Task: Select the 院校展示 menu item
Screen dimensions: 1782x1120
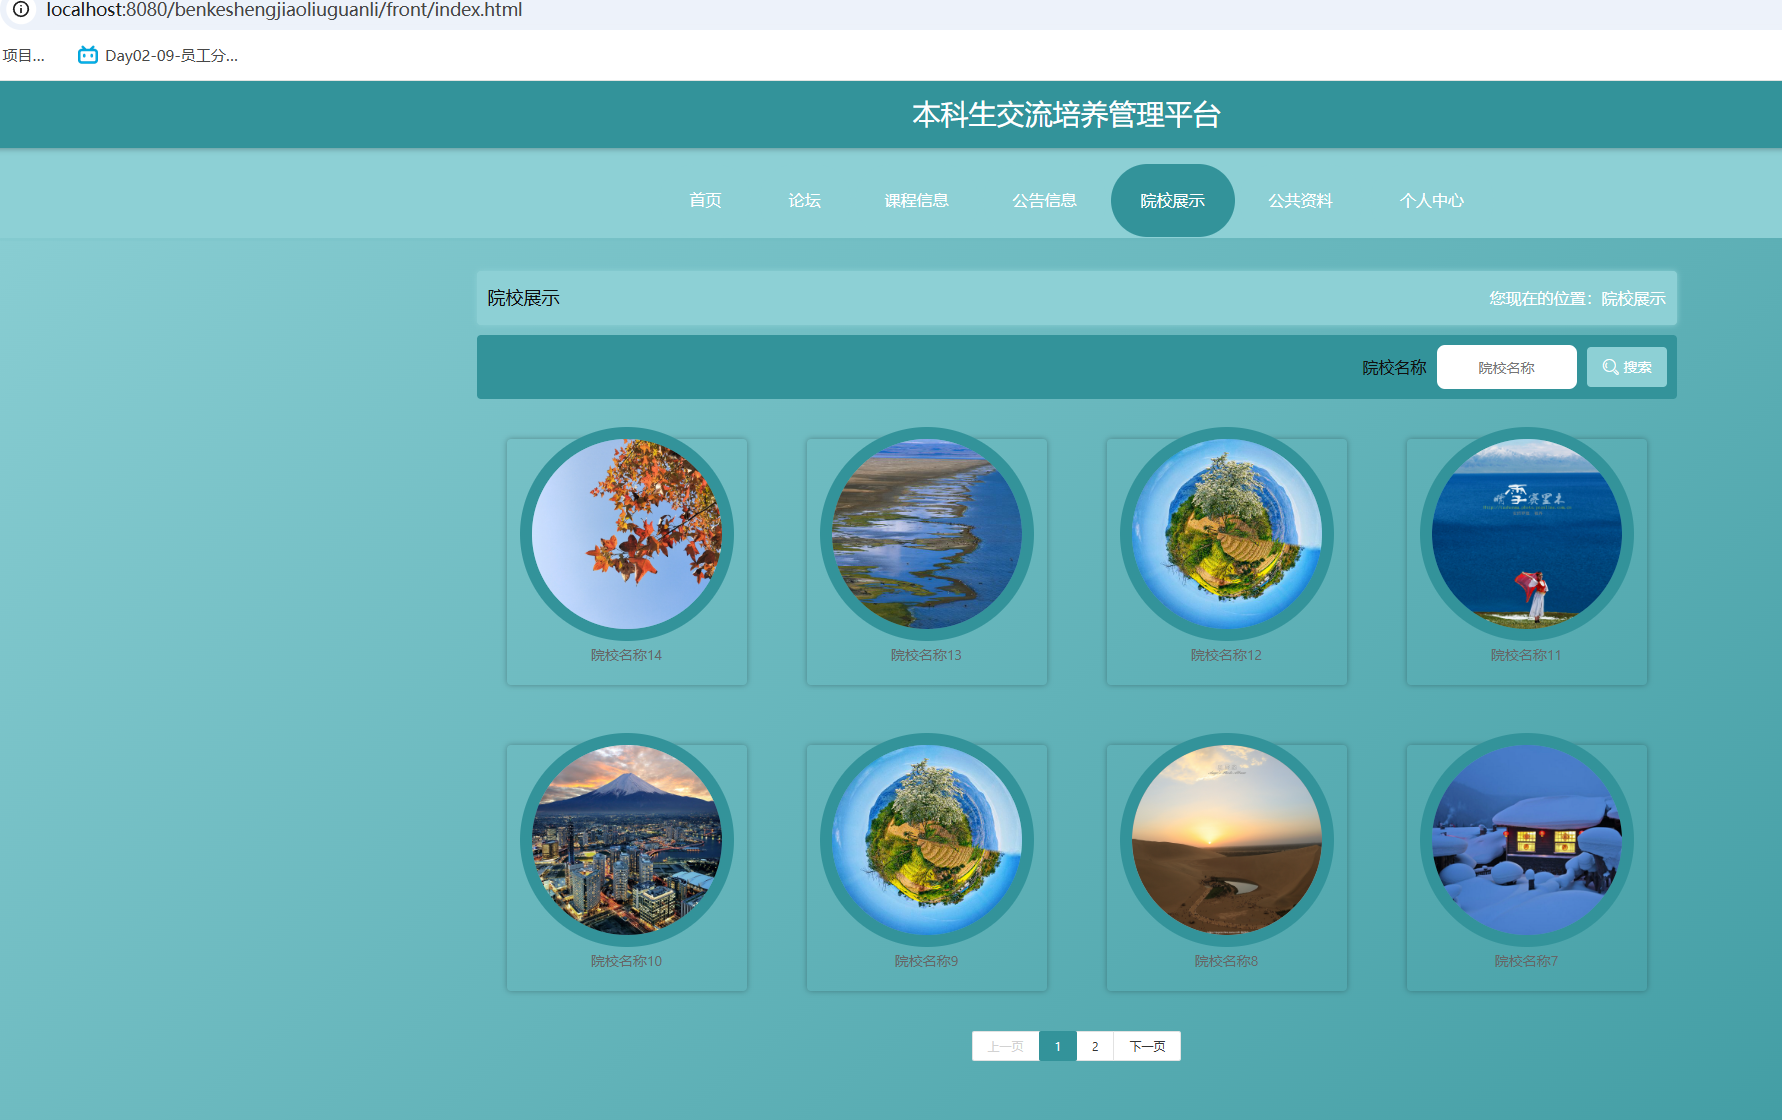Action: coord(1172,200)
